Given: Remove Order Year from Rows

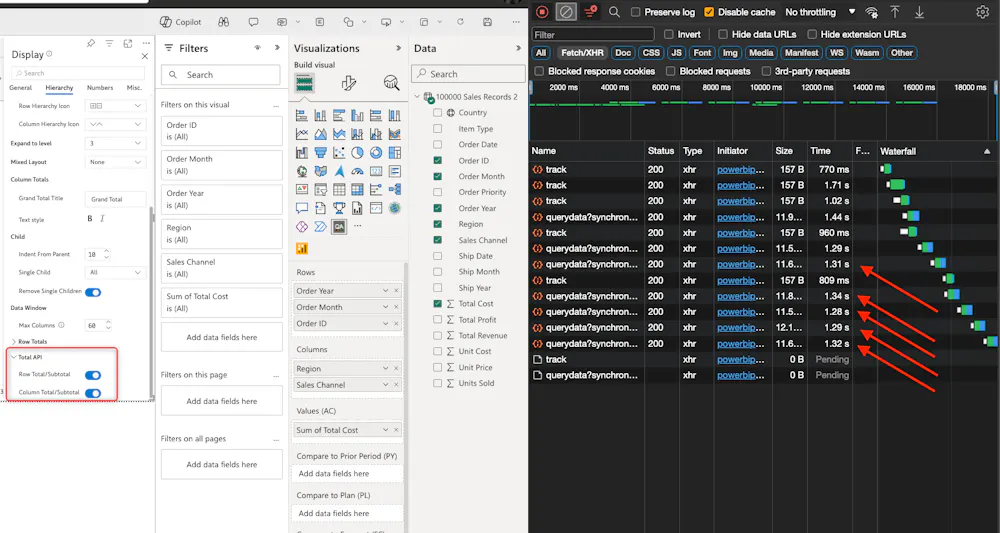Looking at the screenshot, I should (x=396, y=291).
